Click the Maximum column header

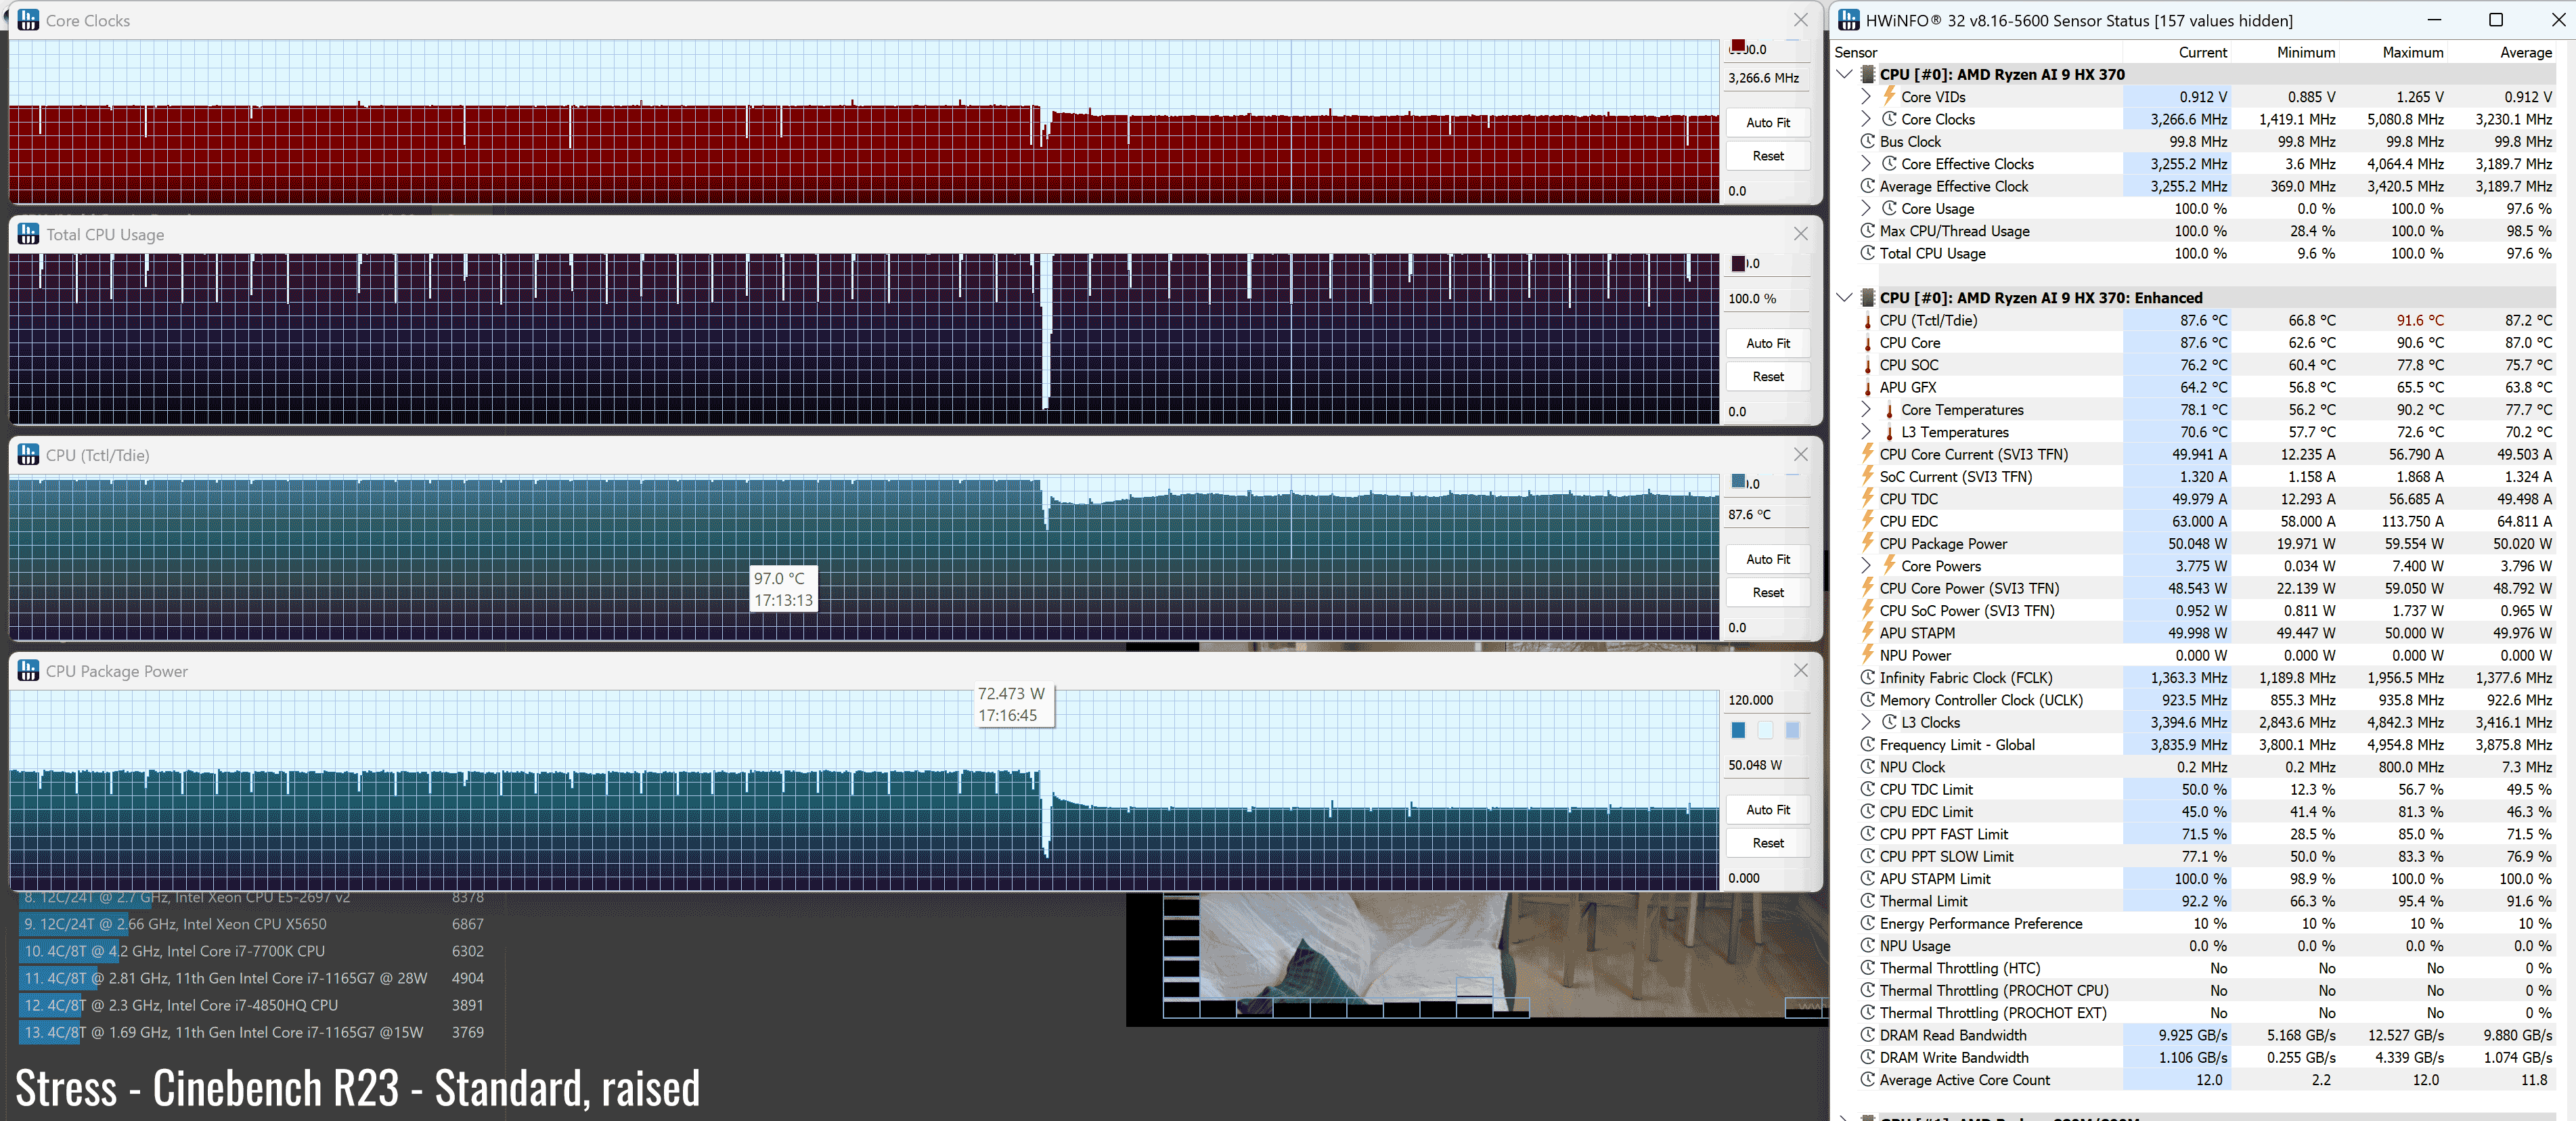2412,52
